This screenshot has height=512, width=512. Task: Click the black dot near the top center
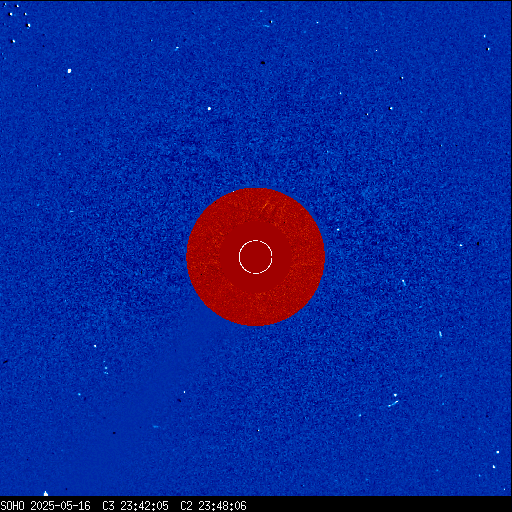coord(263,62)
